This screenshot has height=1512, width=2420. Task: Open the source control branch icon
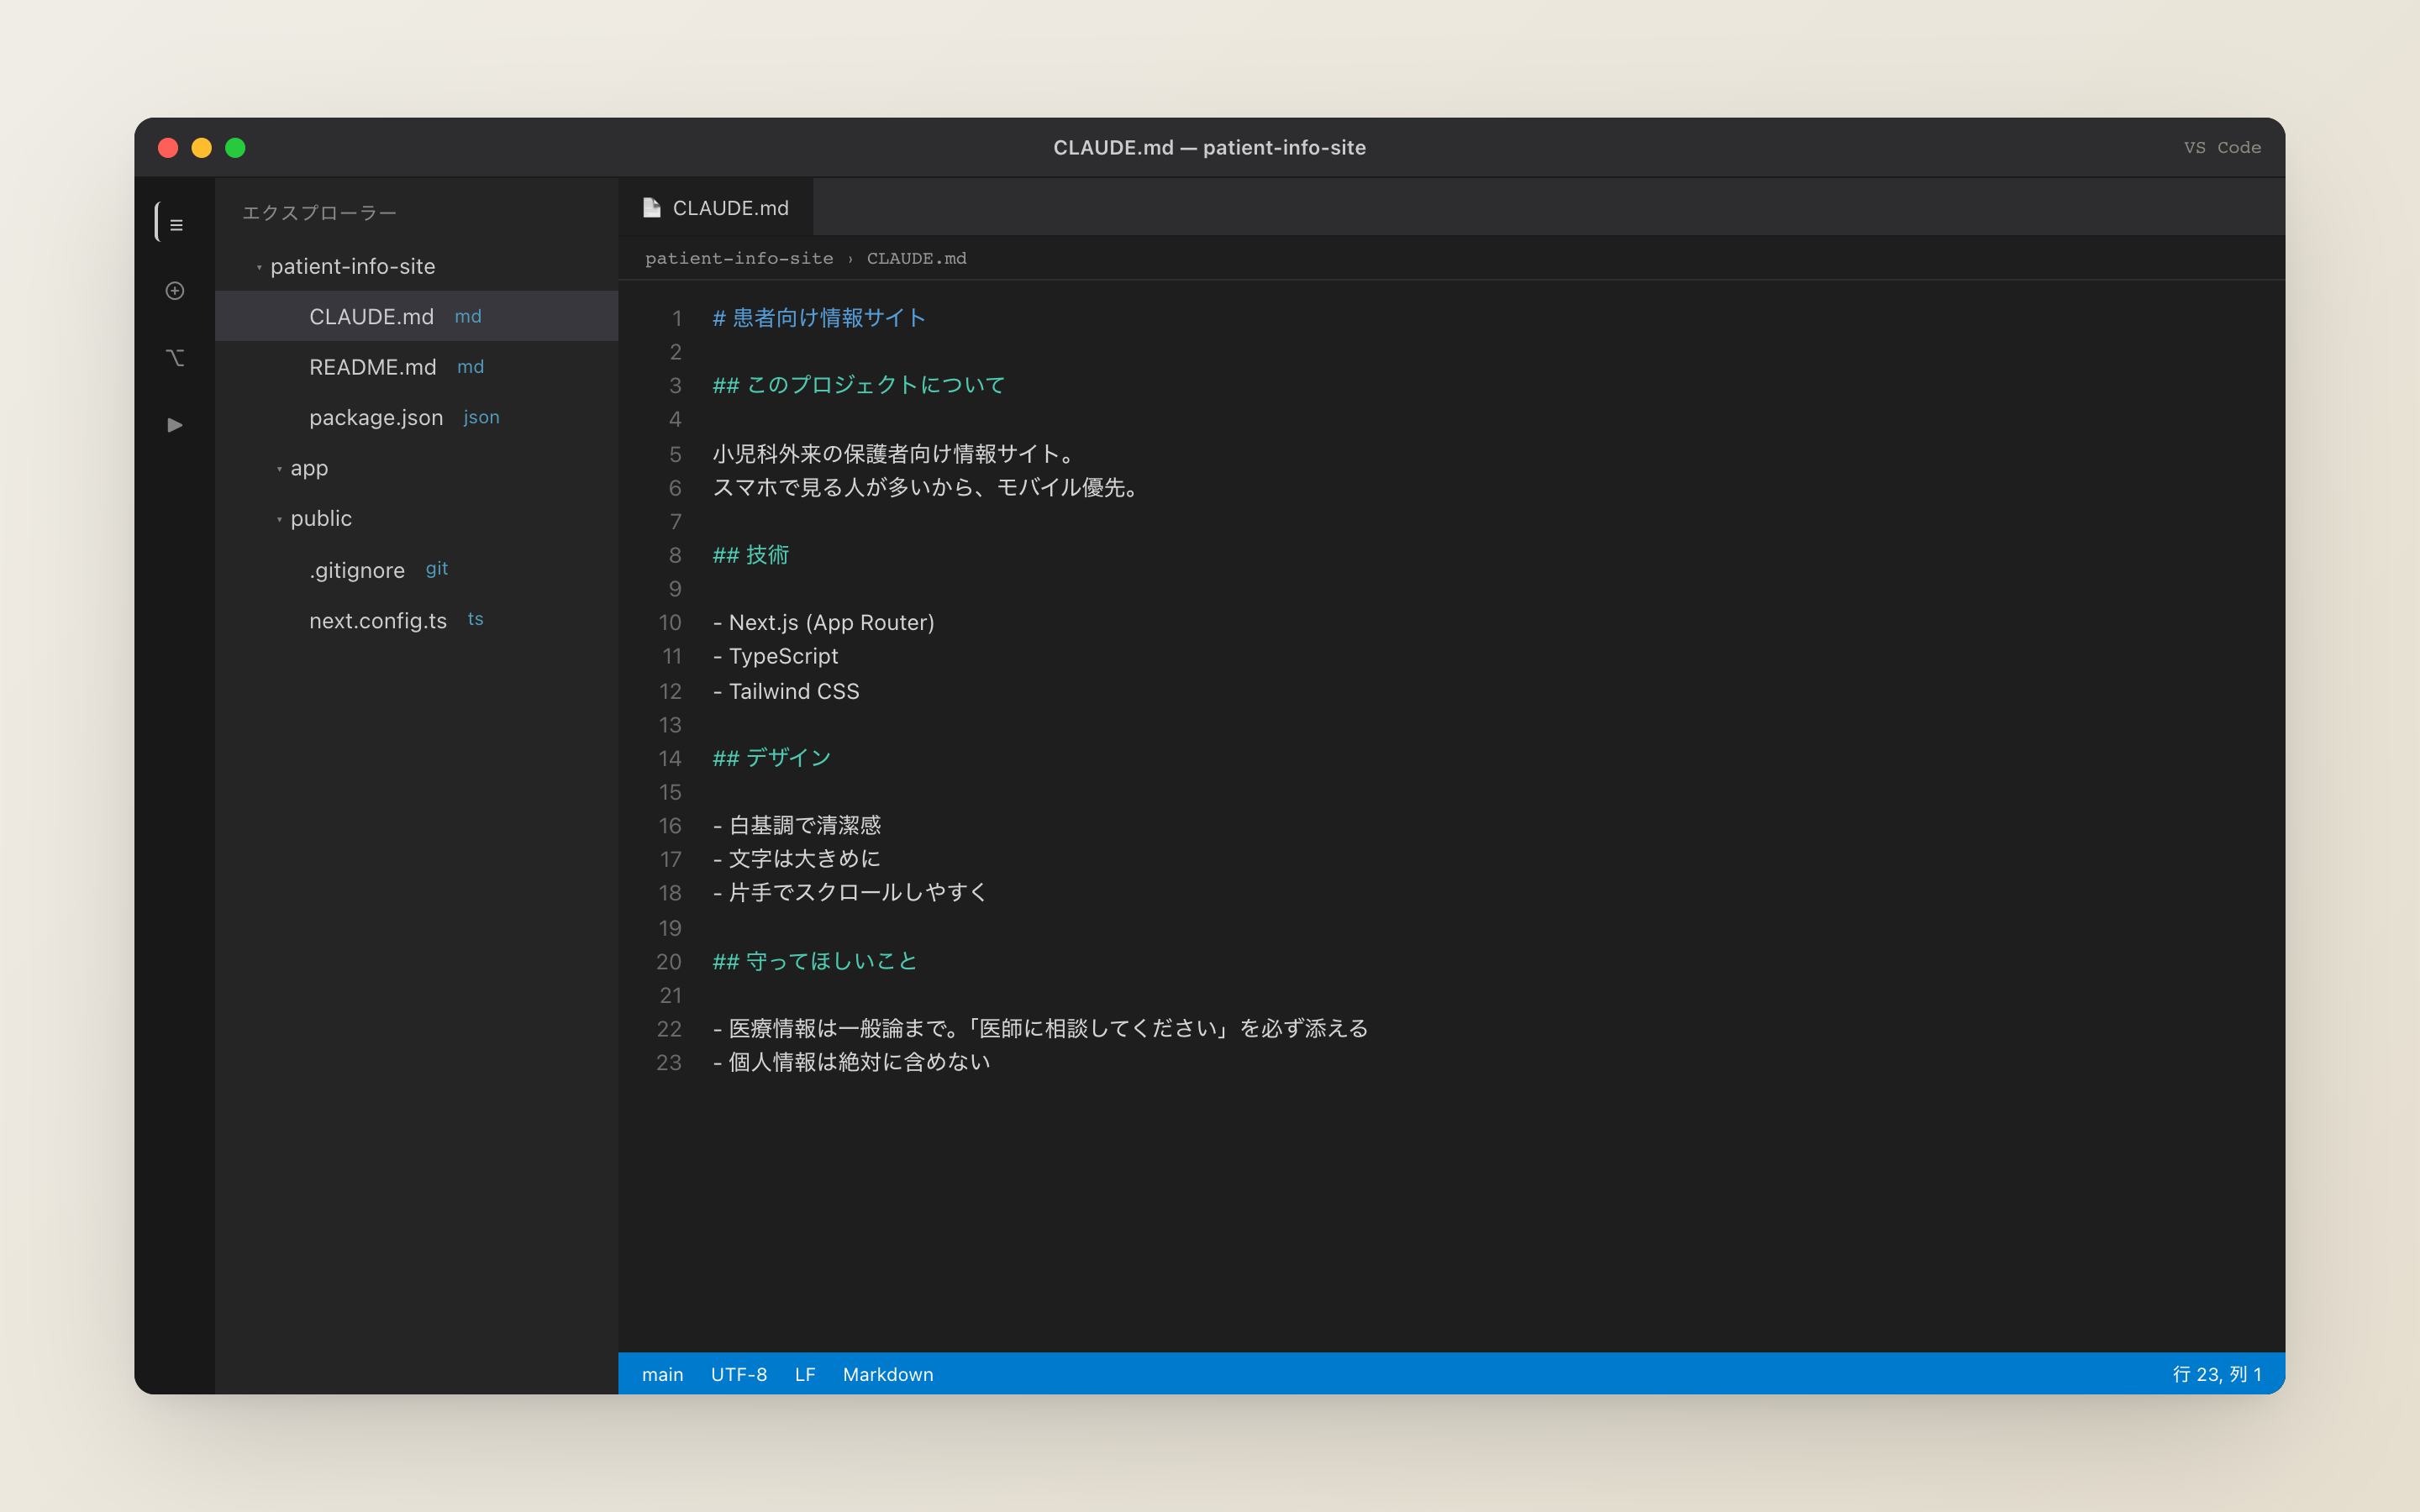pyautogui.click(x=175, y=357)
